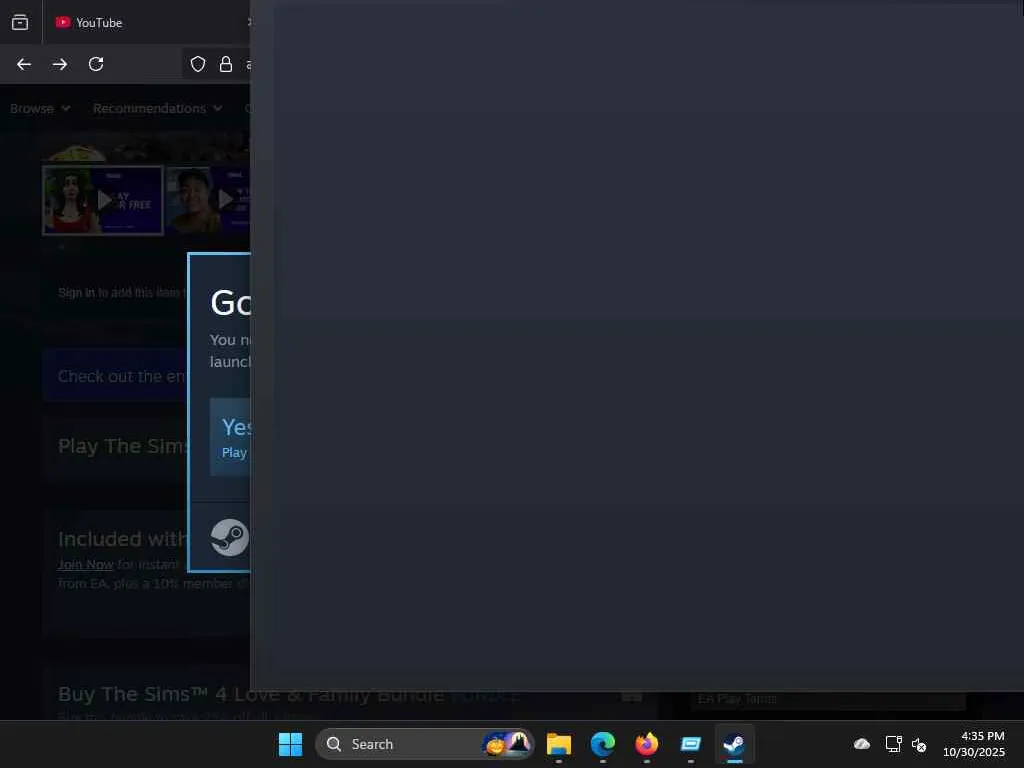Screen dimensions: 1024x768
Task: Click the Yes button in dialog
Action: [x=231, y=437]
